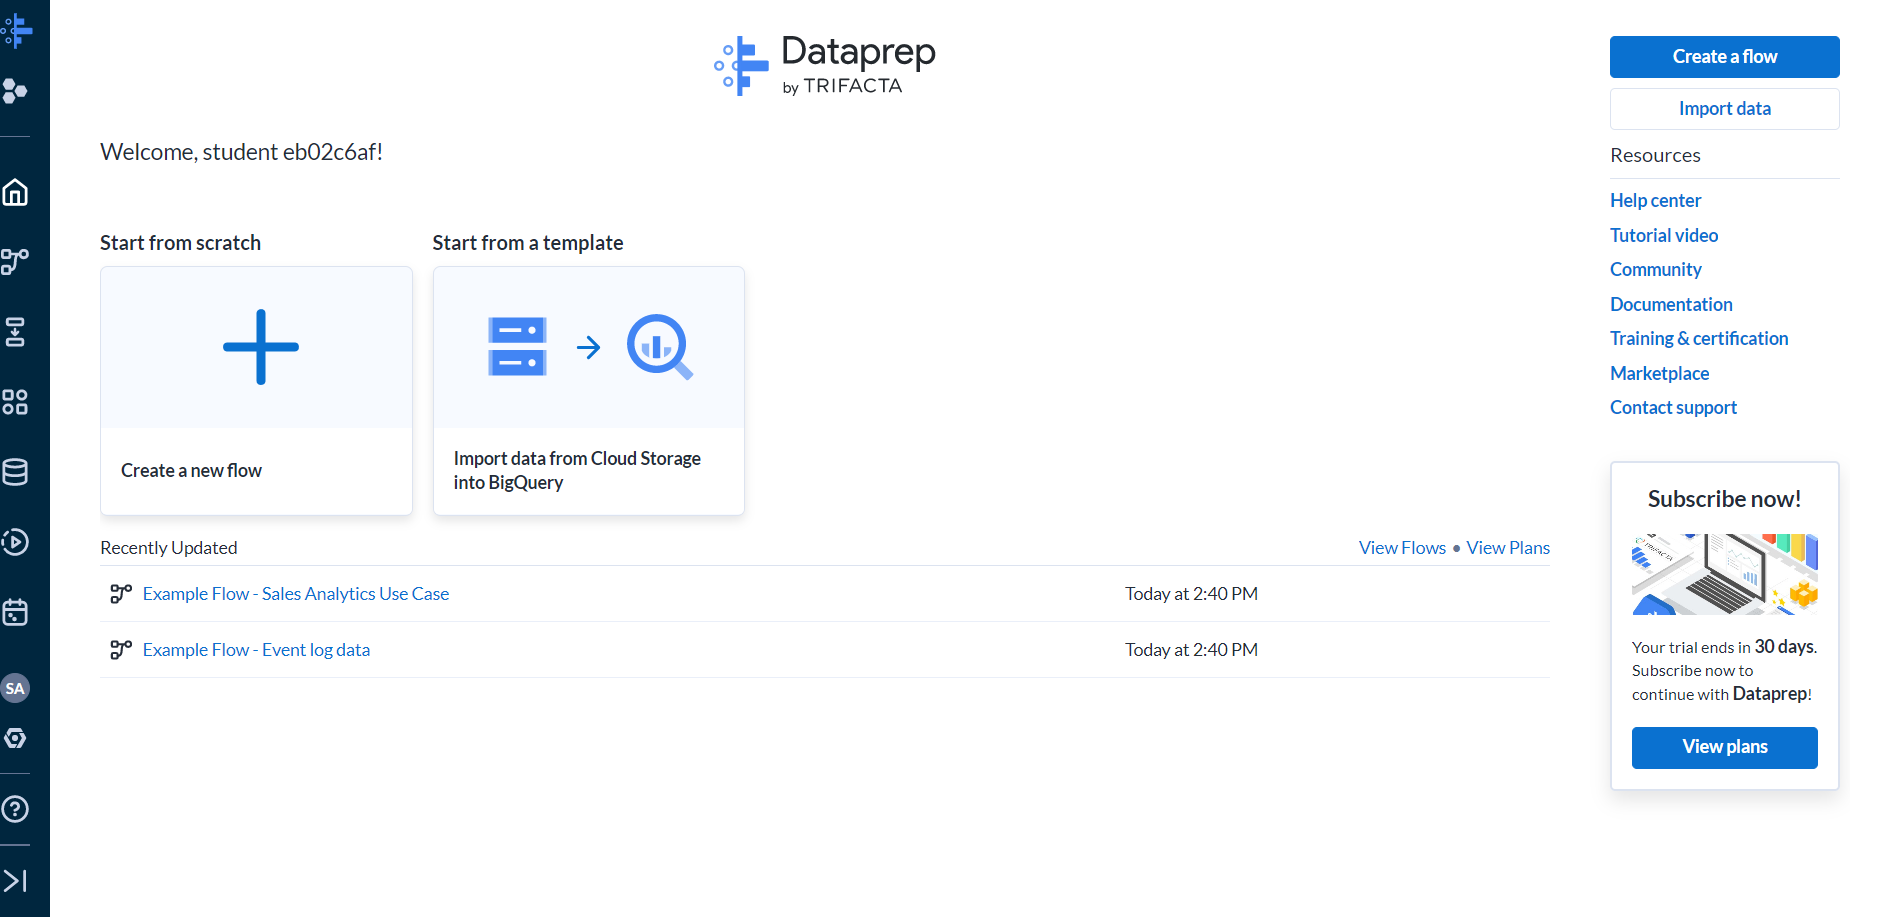The height and width of the screenshot is (917, 1892).
Task: Open Example Flow - Sales Analytics Use Case
Action: 296,594
